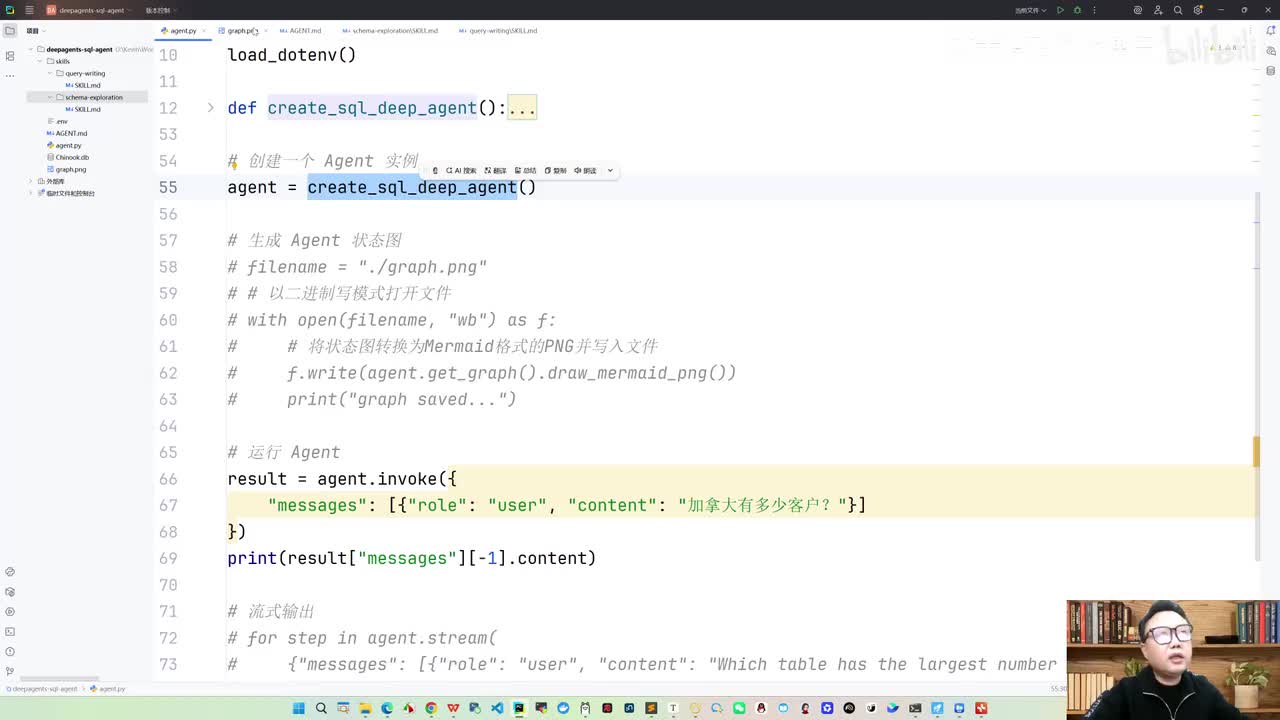
Task: Open Problems tool window in lower left stripe
Action: point(10,652)
